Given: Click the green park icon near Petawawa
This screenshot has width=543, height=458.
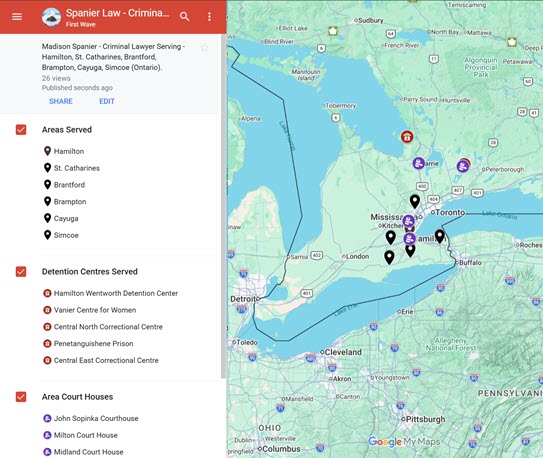Looking at the screenshot, I should 511,42.
